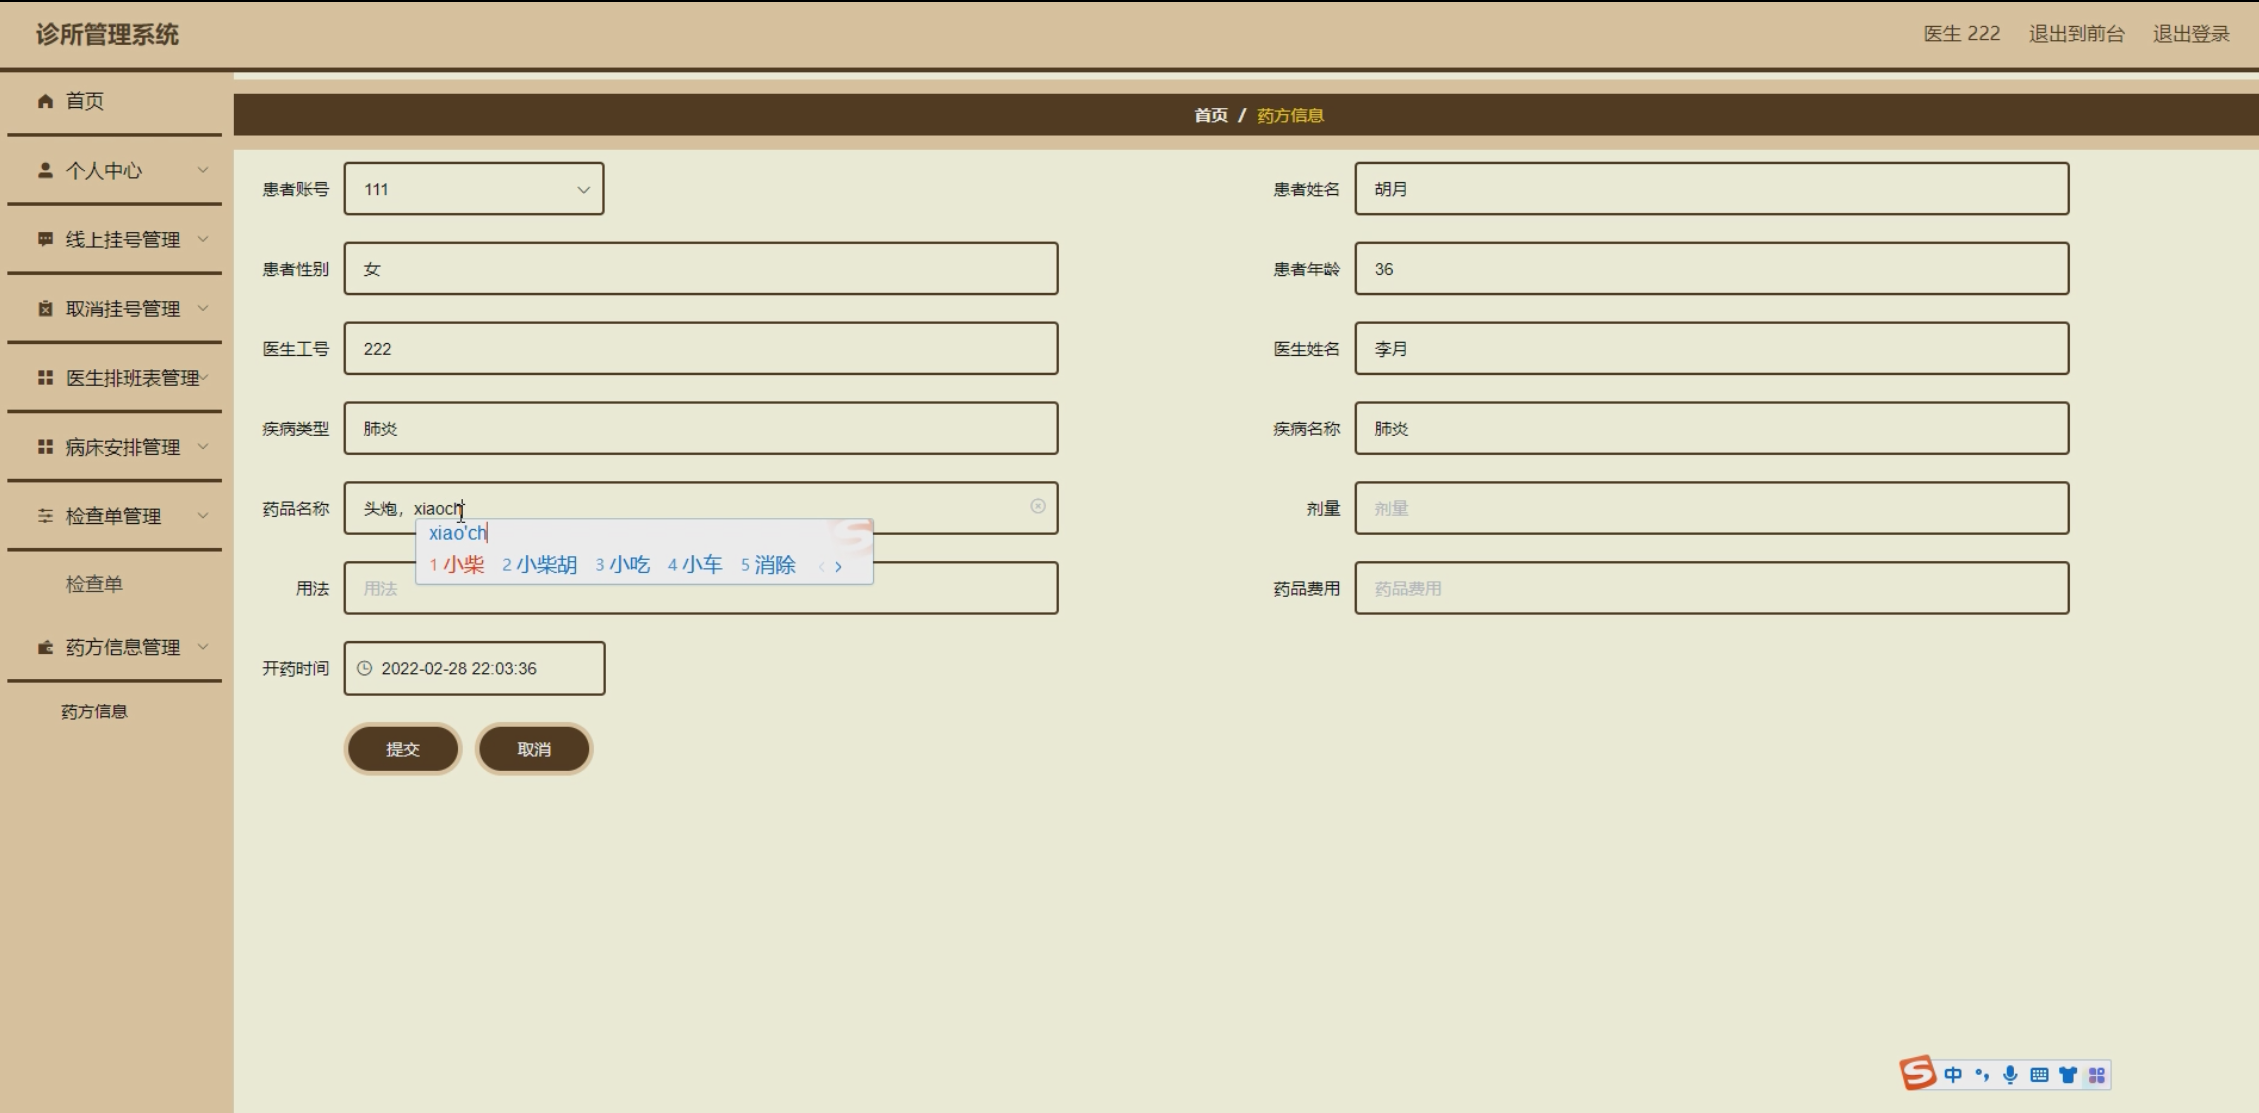Click the Sogou input method logo icon
This screenshot has width=2259, height=1113.
coord(1917,1073)
